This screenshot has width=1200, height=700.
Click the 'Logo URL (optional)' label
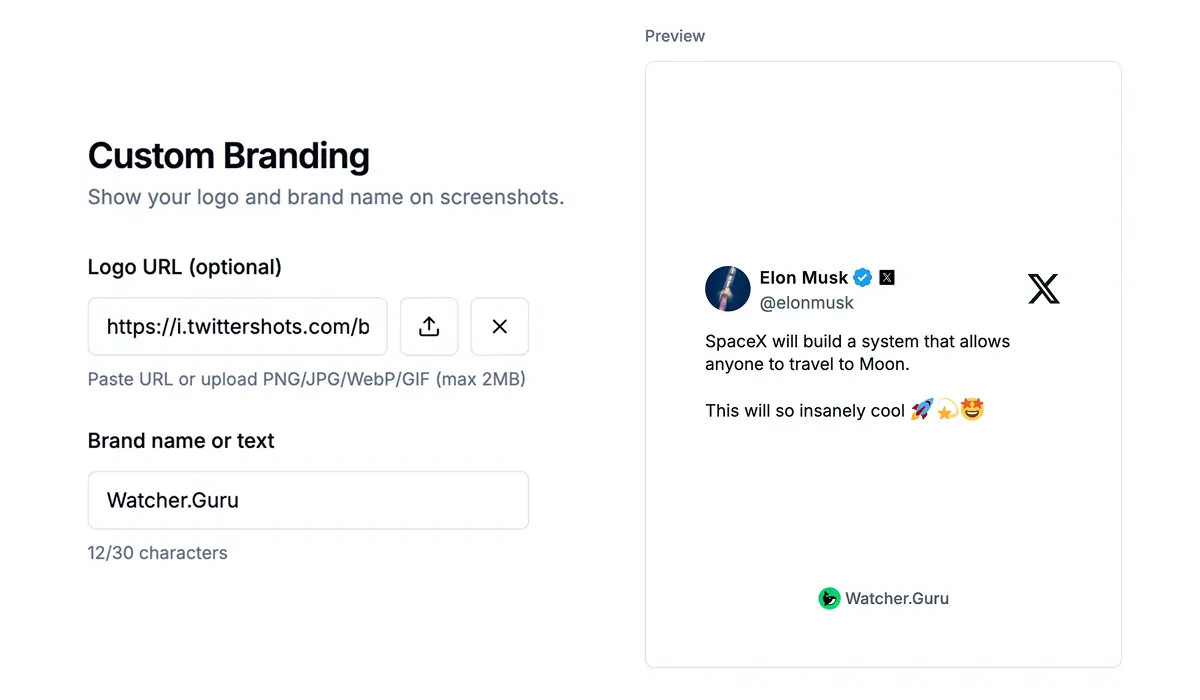185,267
